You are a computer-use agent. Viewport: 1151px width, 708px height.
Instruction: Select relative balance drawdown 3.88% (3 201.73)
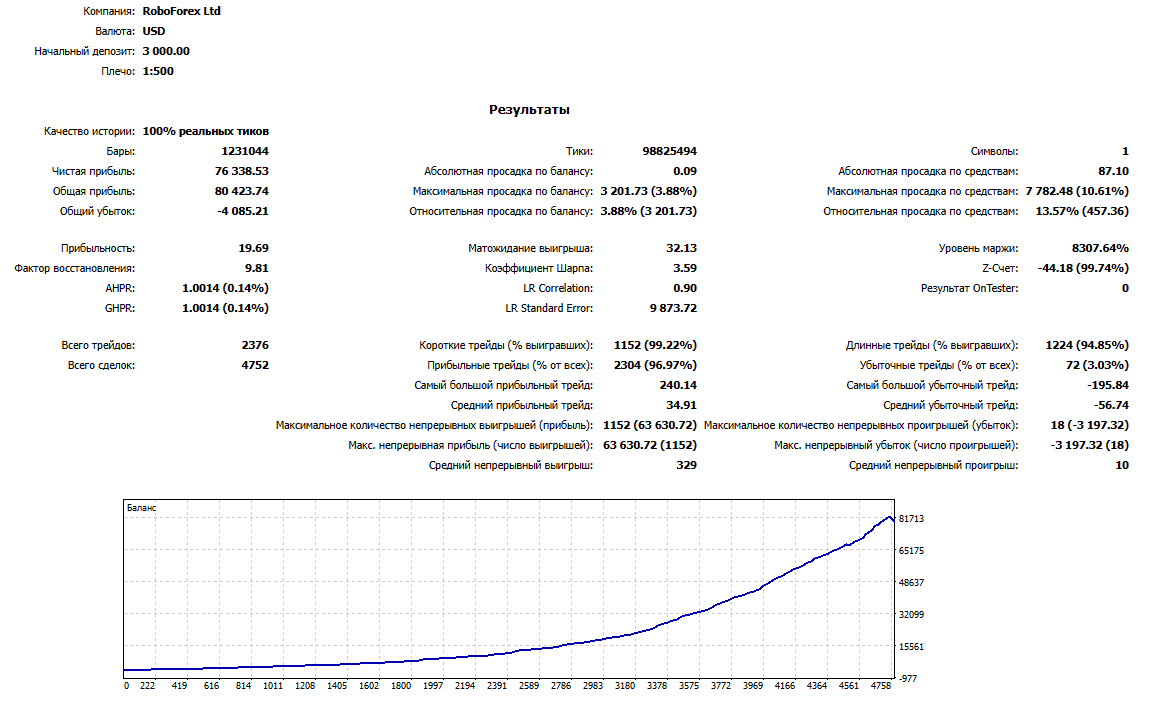(x=648, y=211)
